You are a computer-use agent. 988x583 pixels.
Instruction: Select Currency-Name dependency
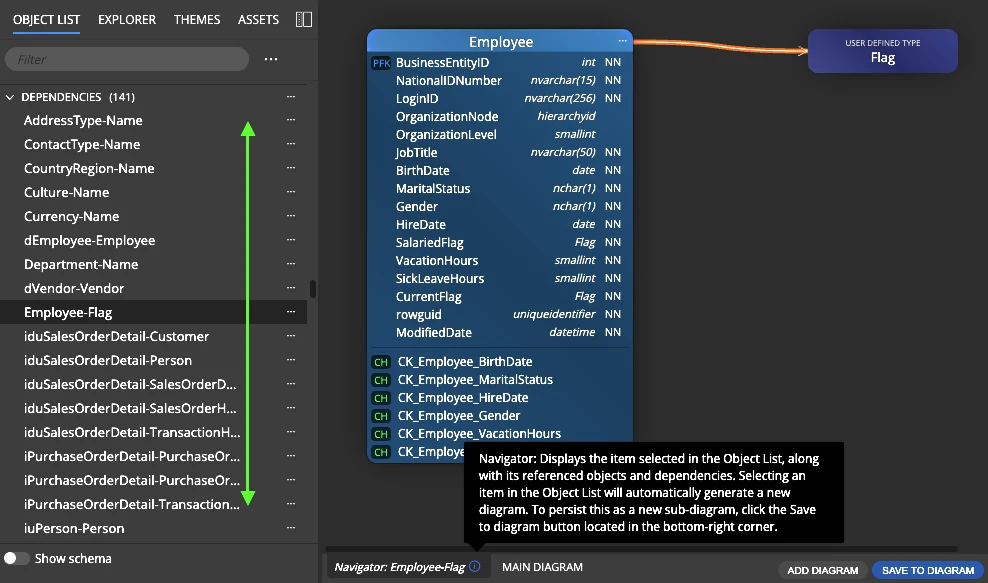click(x=71, y=216)
